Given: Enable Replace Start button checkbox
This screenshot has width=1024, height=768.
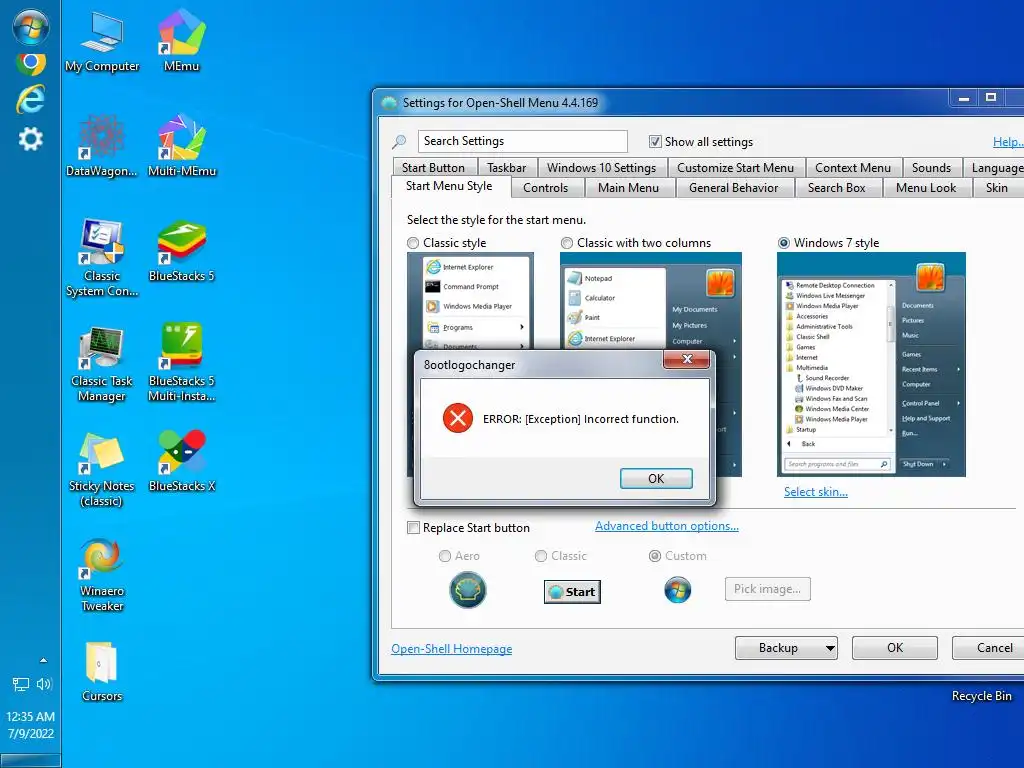Looking at the screenshot, I should [x=413, y=528].
